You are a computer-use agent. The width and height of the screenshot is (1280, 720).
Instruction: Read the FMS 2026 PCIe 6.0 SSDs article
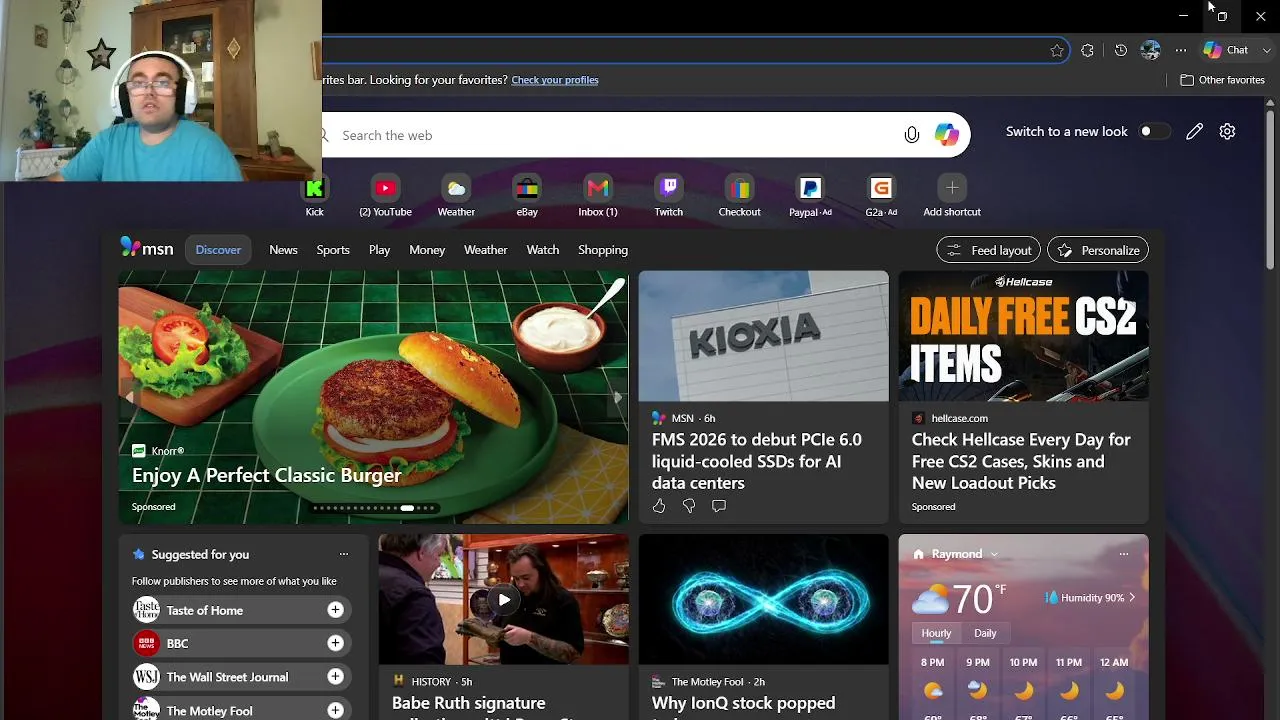(757, 461)
